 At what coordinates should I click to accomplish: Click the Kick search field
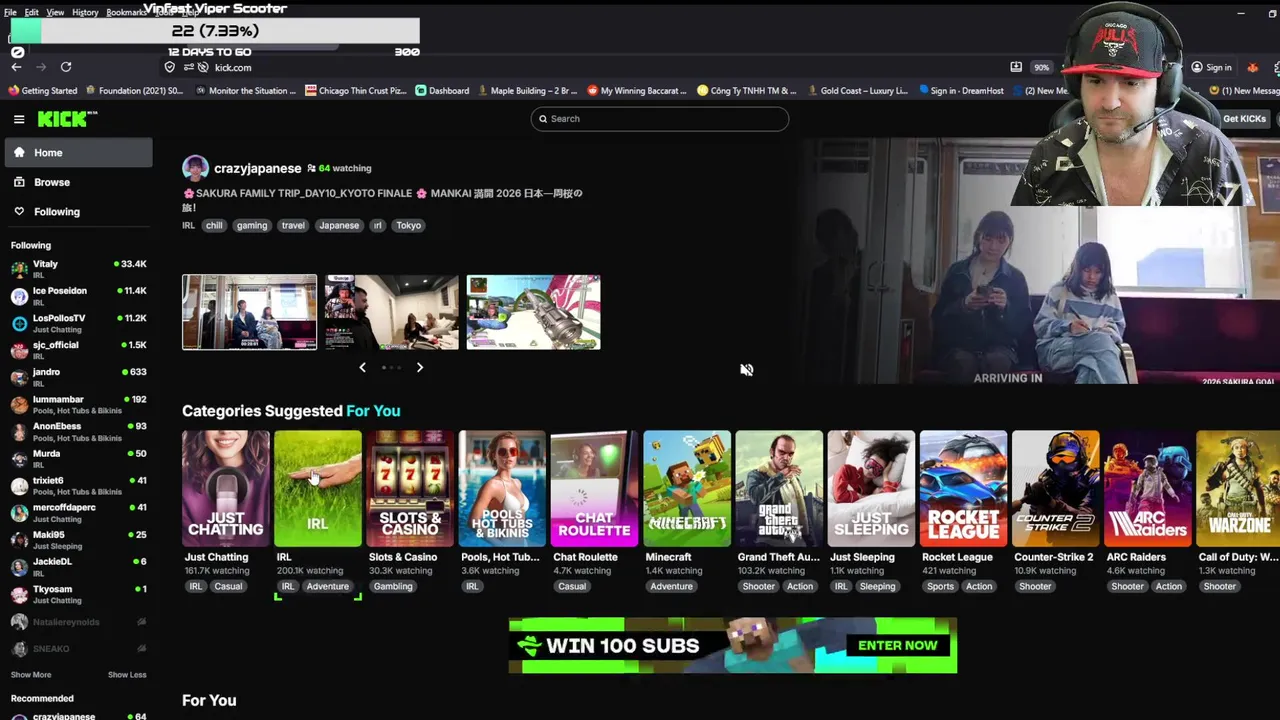click(x=660, y=119)
